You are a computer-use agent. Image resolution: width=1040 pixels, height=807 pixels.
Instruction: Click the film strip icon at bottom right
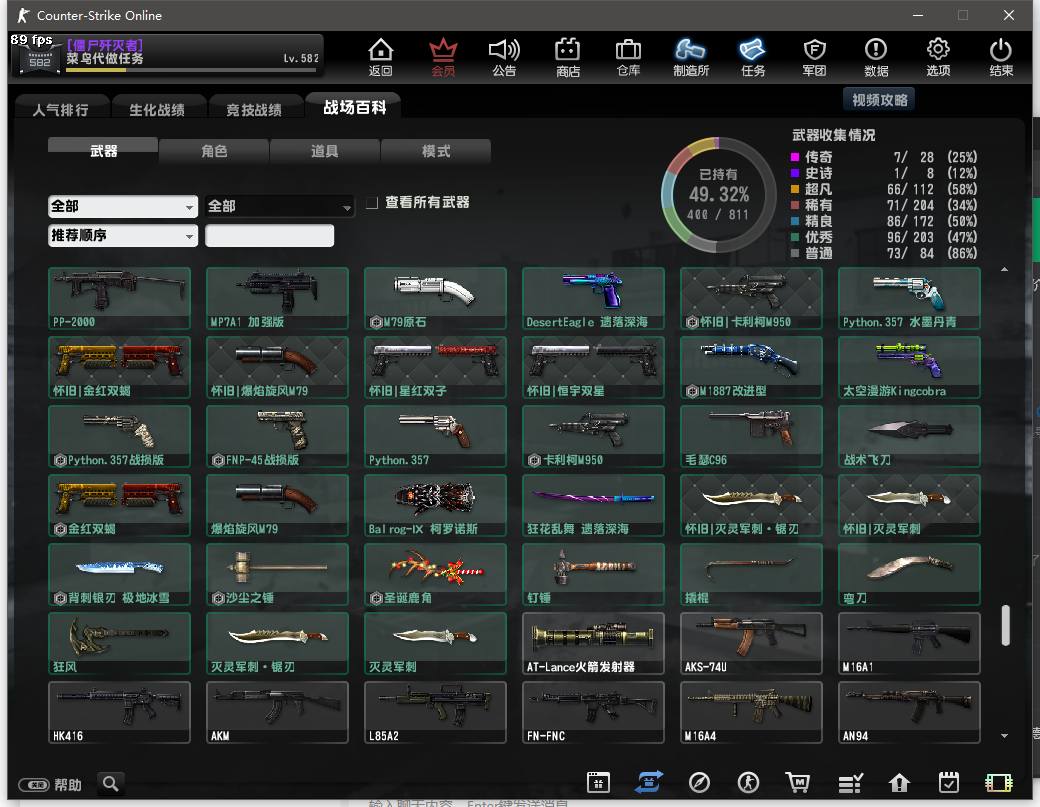tap(998, 783)
